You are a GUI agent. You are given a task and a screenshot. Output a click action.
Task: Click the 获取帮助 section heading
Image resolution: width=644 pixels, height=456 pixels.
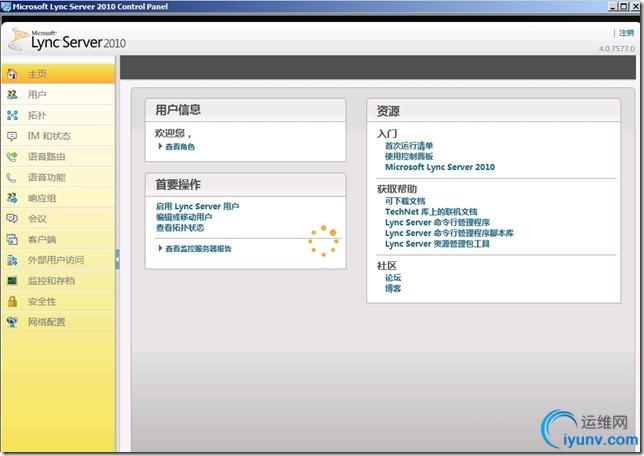click(397, 189)
